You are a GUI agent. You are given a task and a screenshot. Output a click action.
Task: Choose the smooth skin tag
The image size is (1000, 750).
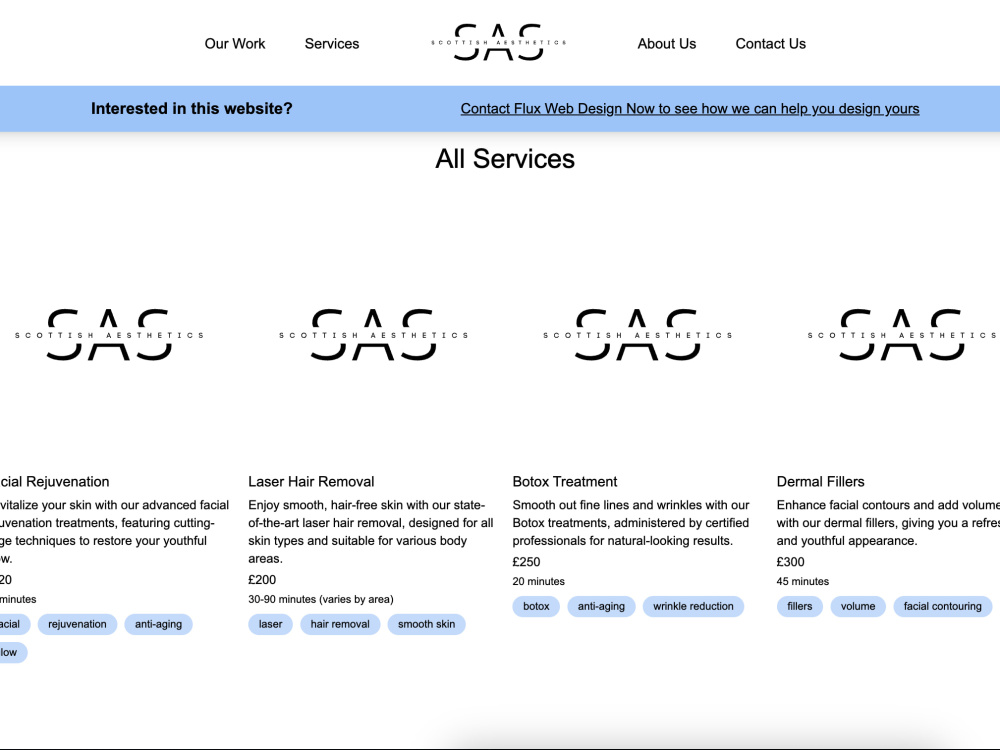coord(427,624)
